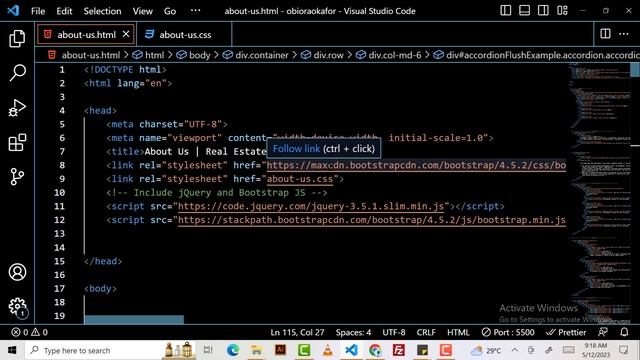Toggle the bottom panel layout icon
Viewport: 640px width, 360px height.
(x=524, y=11)
